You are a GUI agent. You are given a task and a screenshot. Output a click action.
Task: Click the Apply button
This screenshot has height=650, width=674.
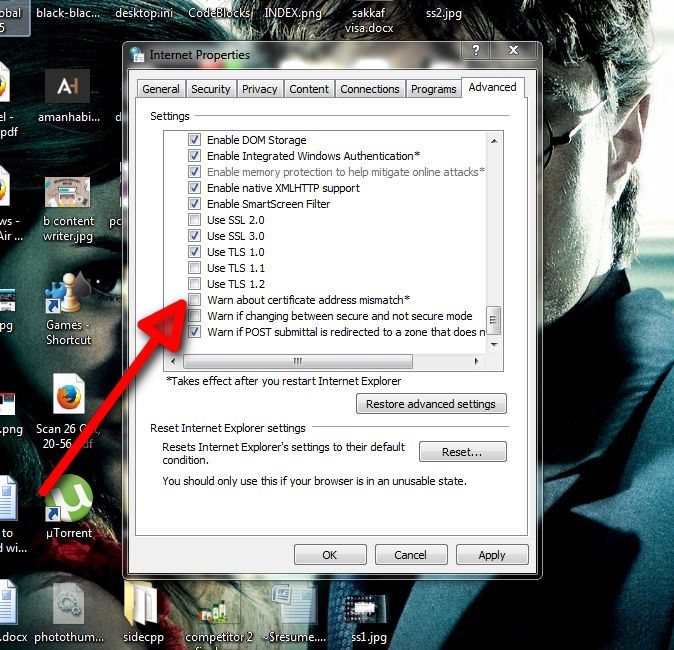pos(492,555)
